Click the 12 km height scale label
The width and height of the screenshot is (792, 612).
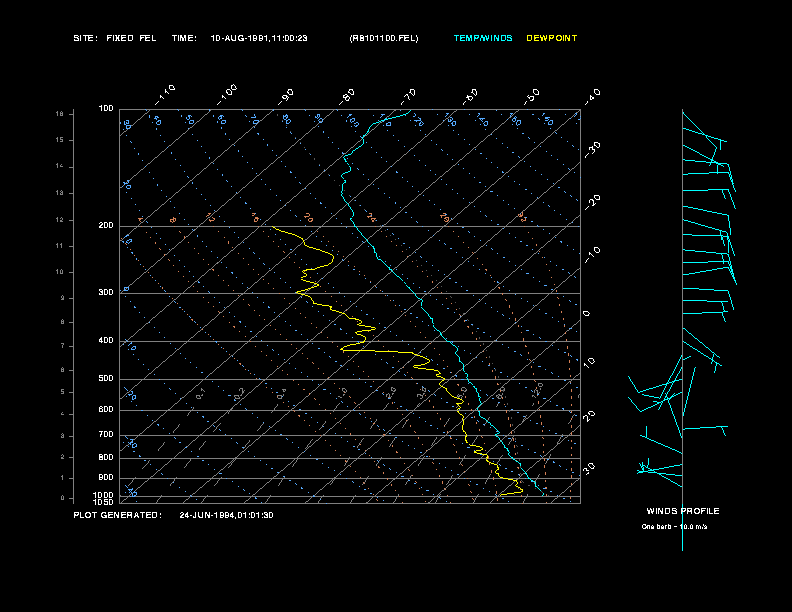(60, 220)
